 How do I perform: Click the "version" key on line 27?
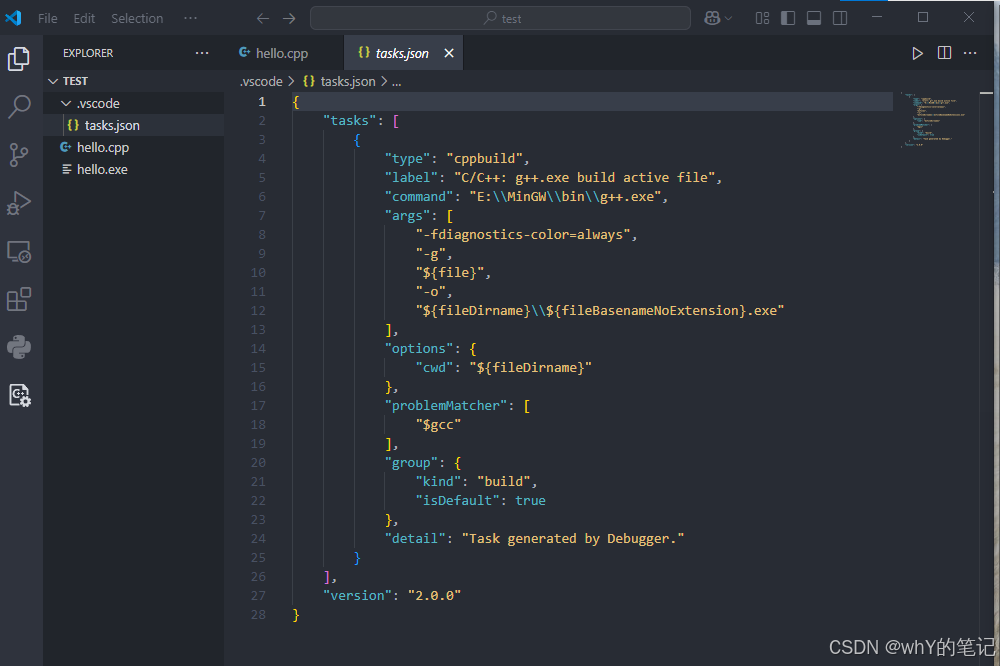(357, 596)
